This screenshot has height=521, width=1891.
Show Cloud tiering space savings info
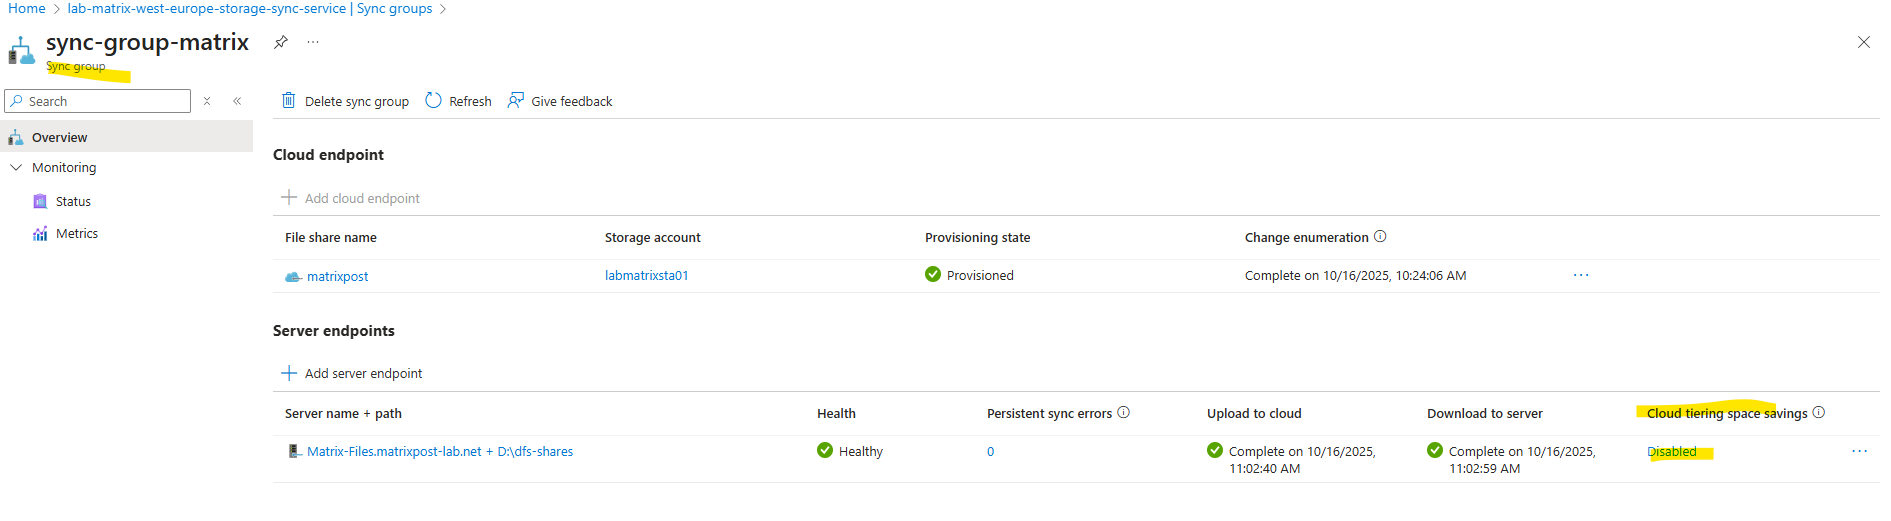tap(1819, 413)
